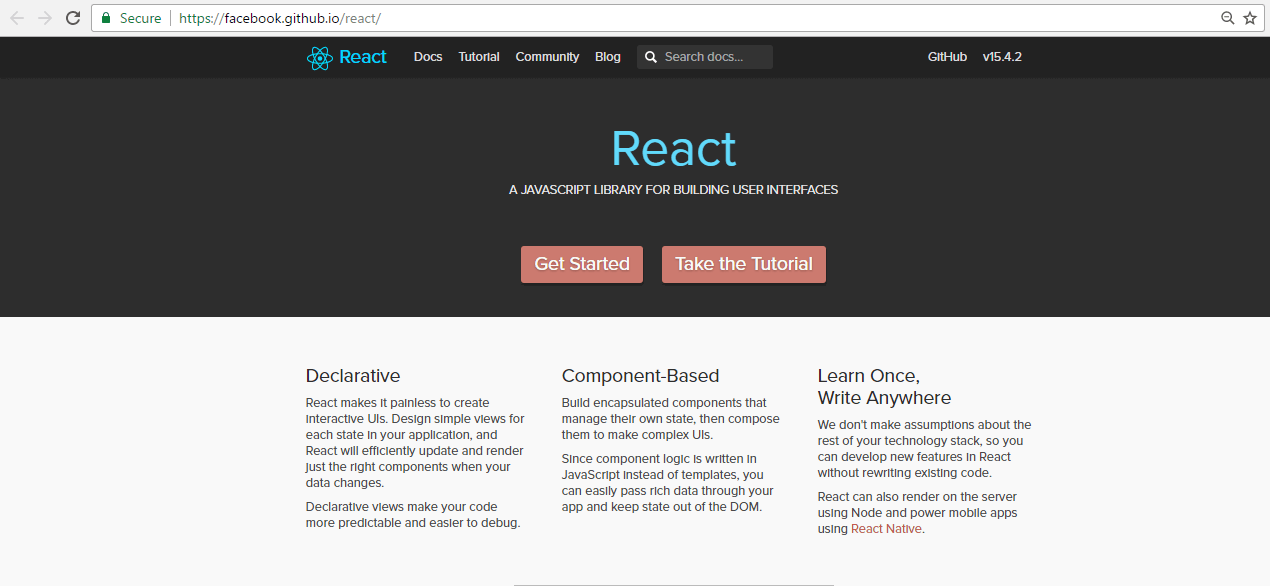Viewport: 1270px width, 586px height.
Task: Click the search magnifier icon in docs search
Action: 651,57
